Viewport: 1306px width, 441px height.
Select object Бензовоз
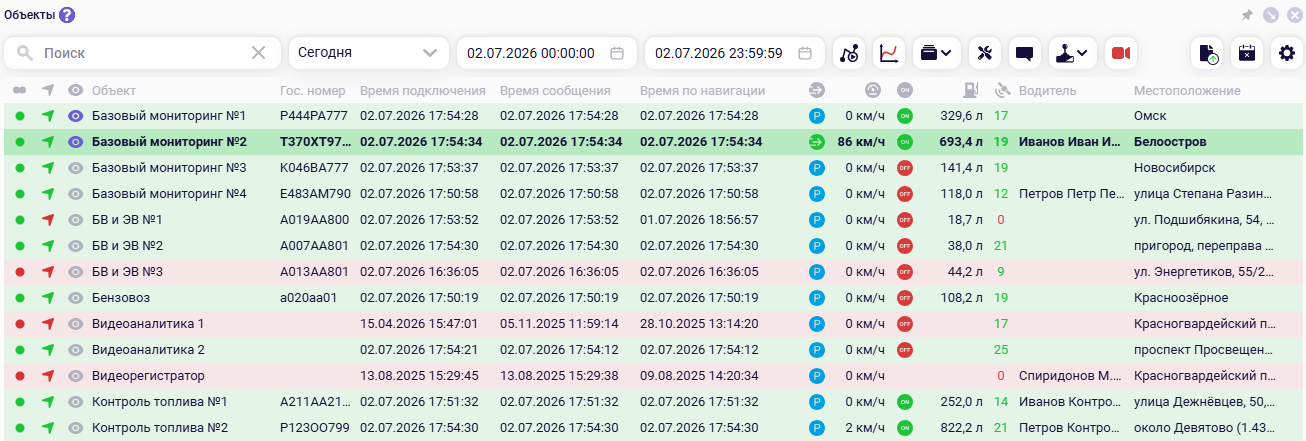[x=122, y=297]
